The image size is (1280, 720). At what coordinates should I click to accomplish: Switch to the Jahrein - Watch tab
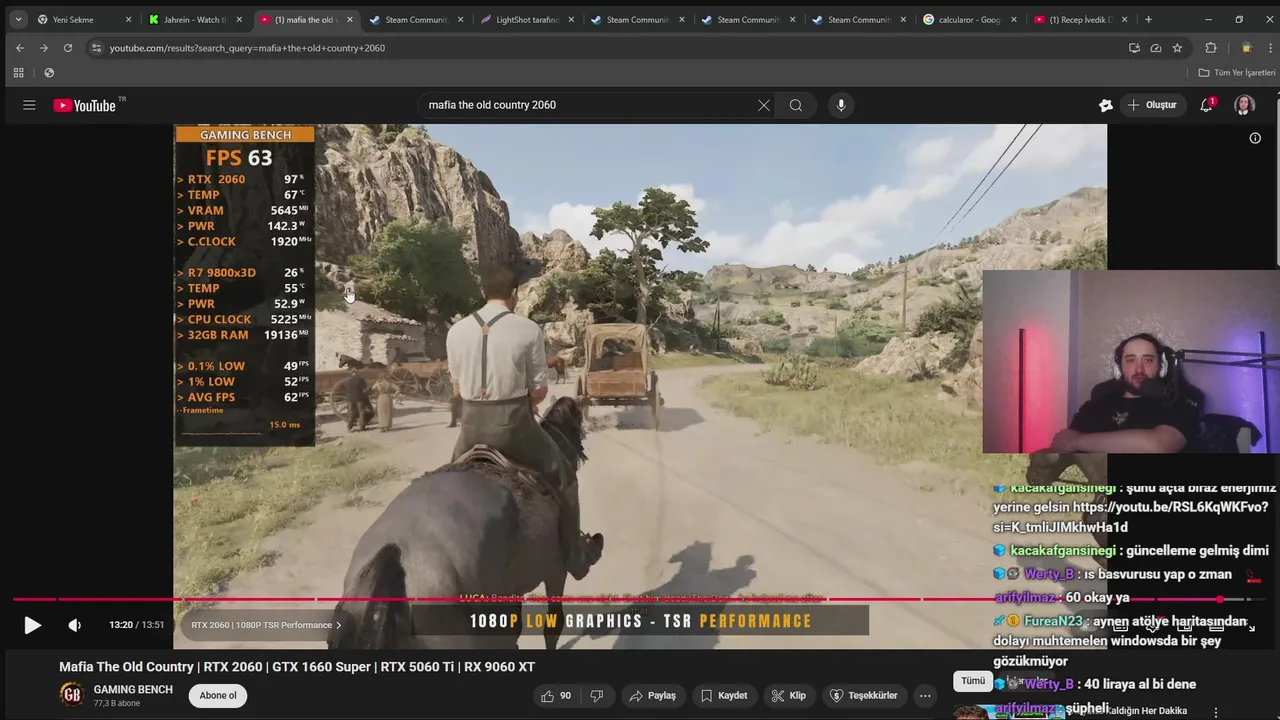click(x=195, y=19)
